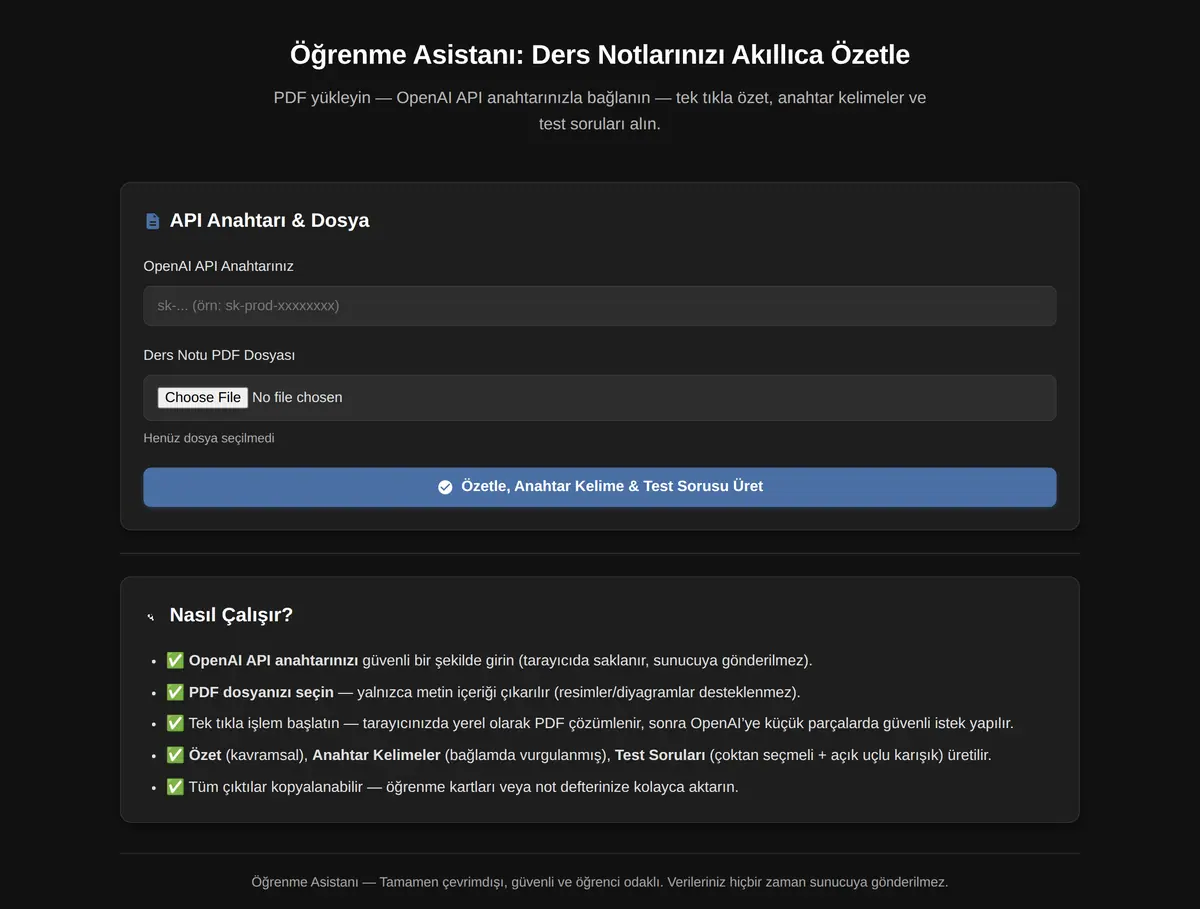Click the small icon beside Nasıl Çalışır?
Viewport: 1200px width, 909px height.
pyautogui.click(x=151, y=616)
